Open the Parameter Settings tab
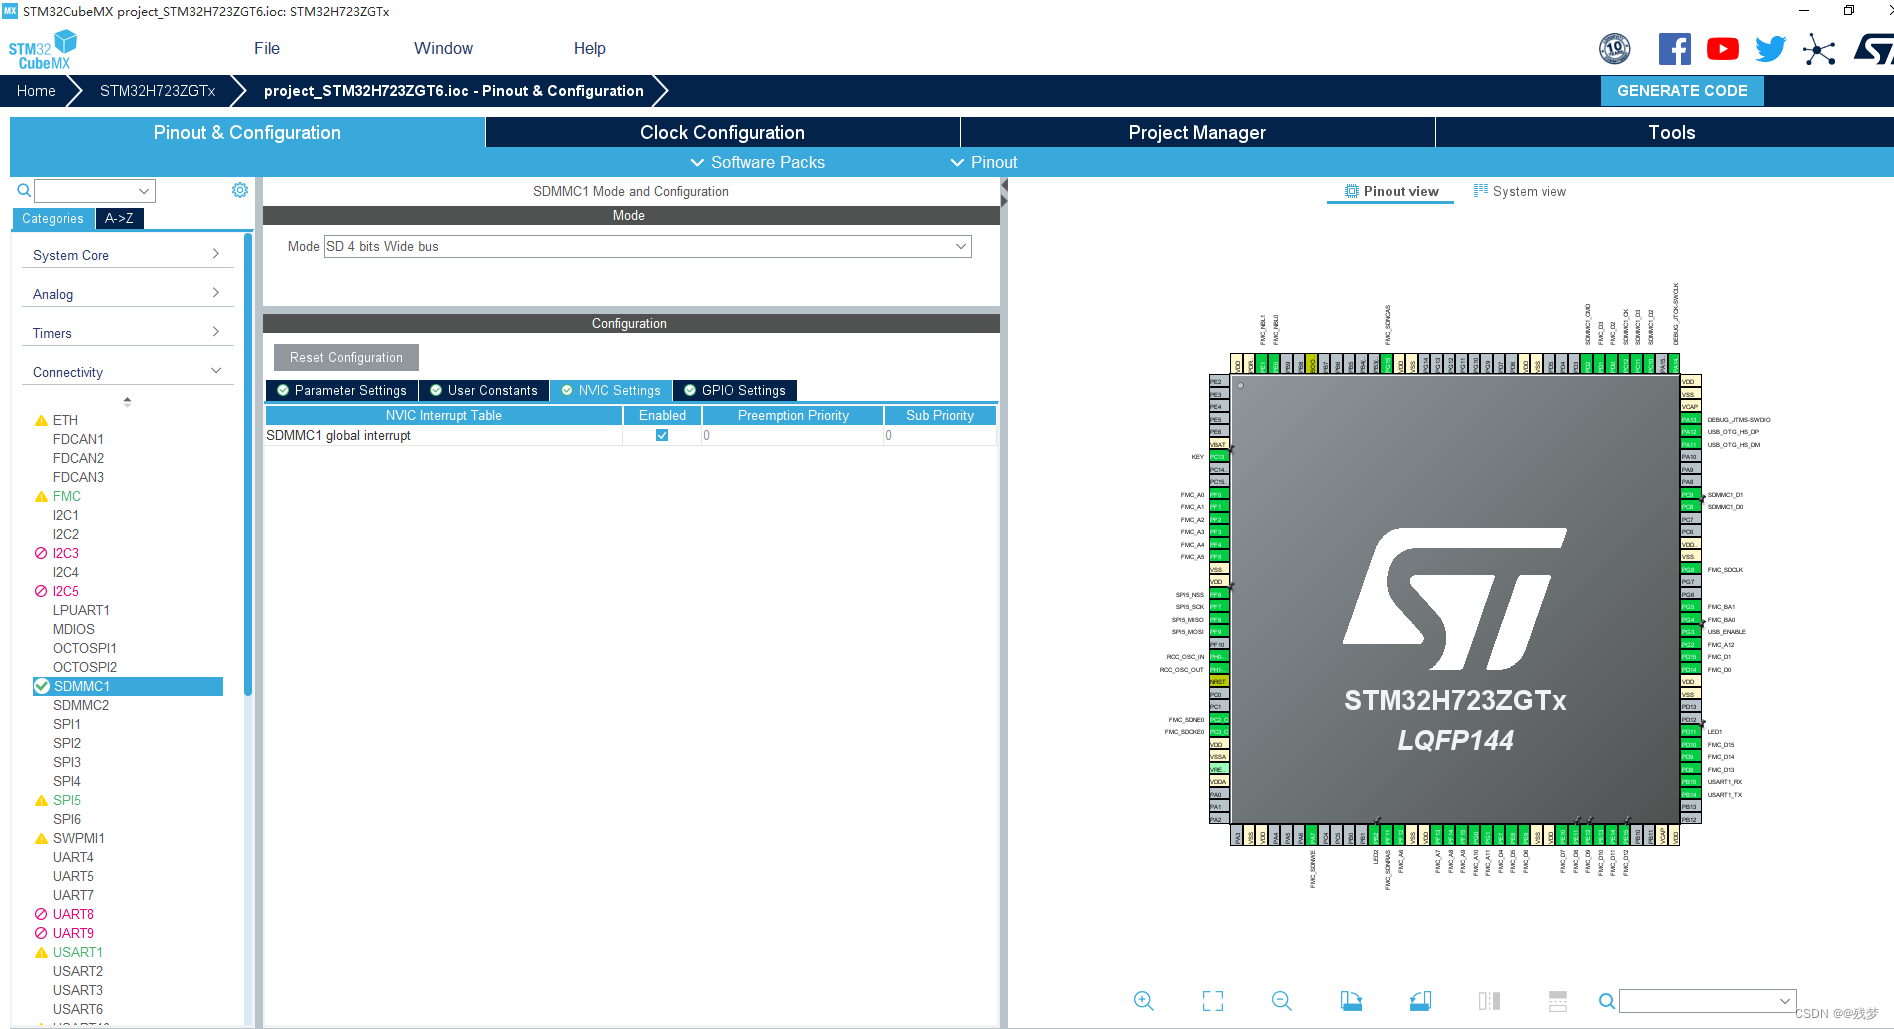The width and height of the screenshot is (1894, 1029). point(342,390)
